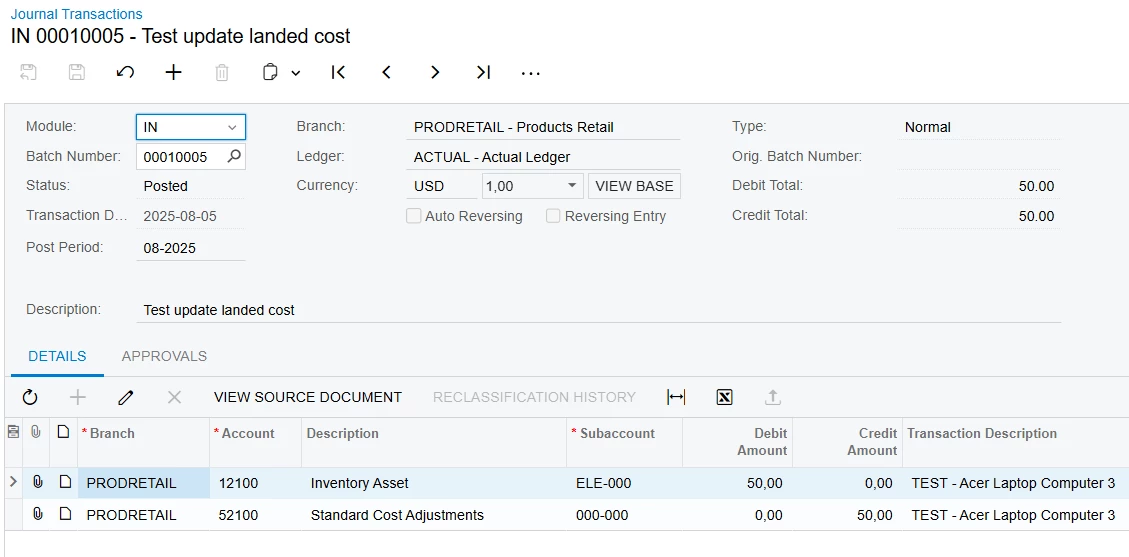The height and width of the screenshot is (557, 1129).
Task: Go to first record
Action: (x=338, y=72)
